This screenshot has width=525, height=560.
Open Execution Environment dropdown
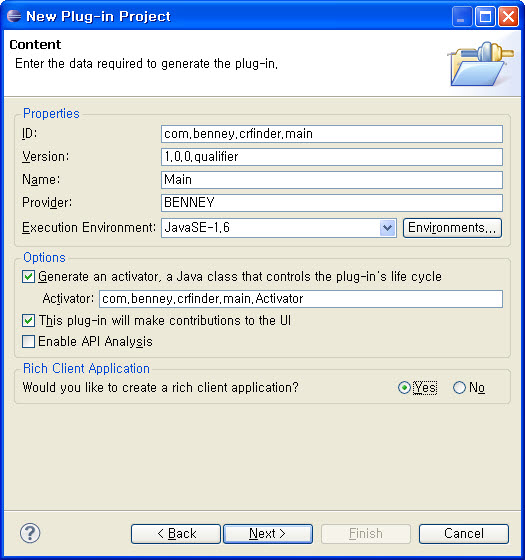(x=388, y=228)
